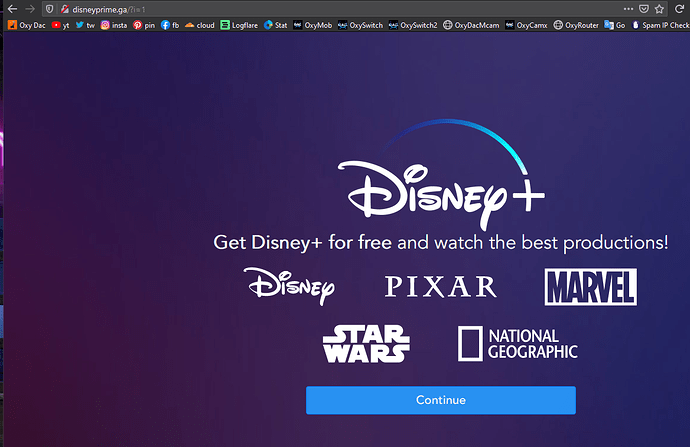Open the tracking protection shield icon
This screenshot has width=690, height=447.
(49, 8)
